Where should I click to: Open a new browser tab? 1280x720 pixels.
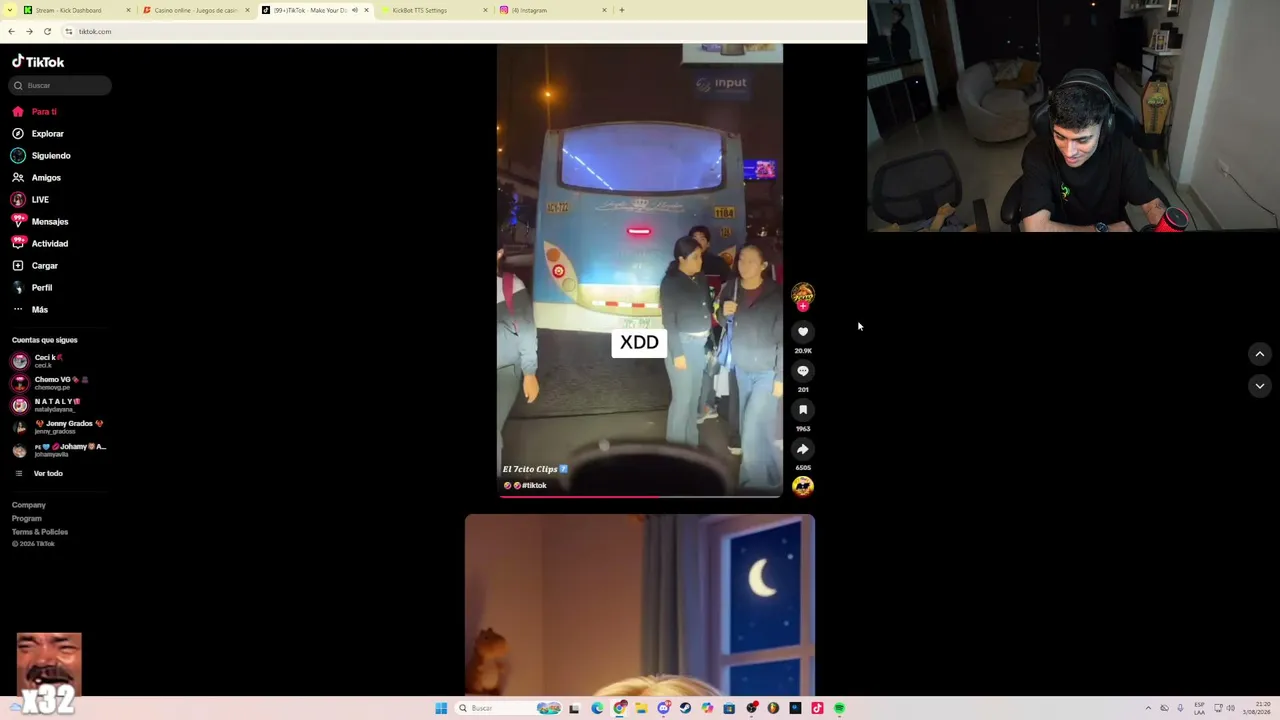click(622, 10)
